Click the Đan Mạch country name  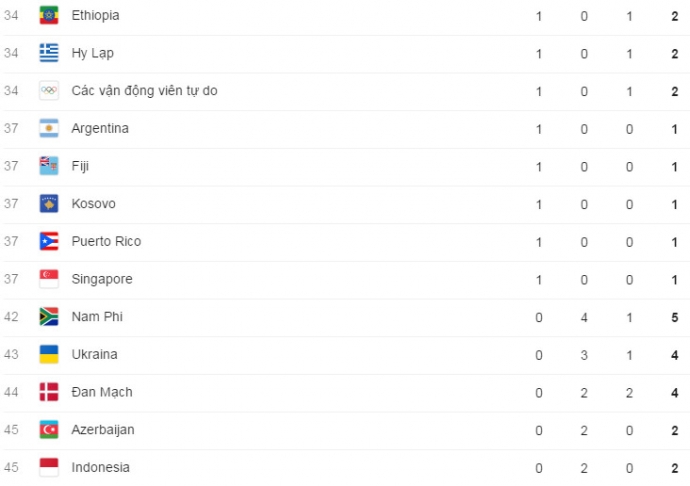(102, 392)
